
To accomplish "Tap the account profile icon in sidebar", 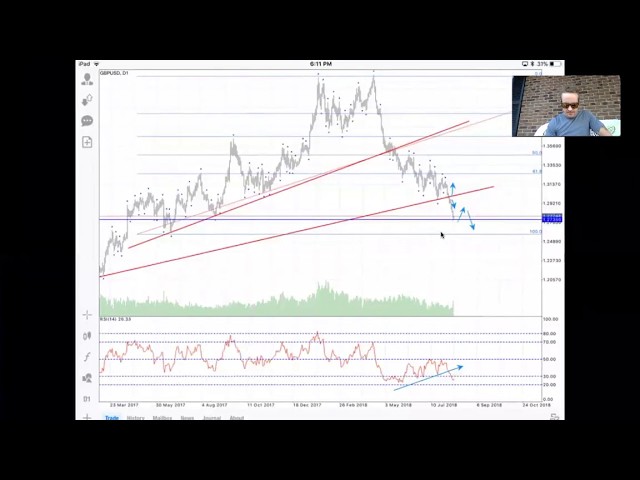I will tap(87, 78).
